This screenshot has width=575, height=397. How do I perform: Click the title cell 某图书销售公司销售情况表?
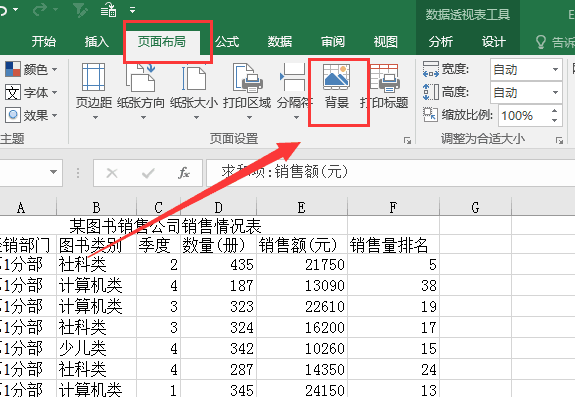[x=165, y=226]
